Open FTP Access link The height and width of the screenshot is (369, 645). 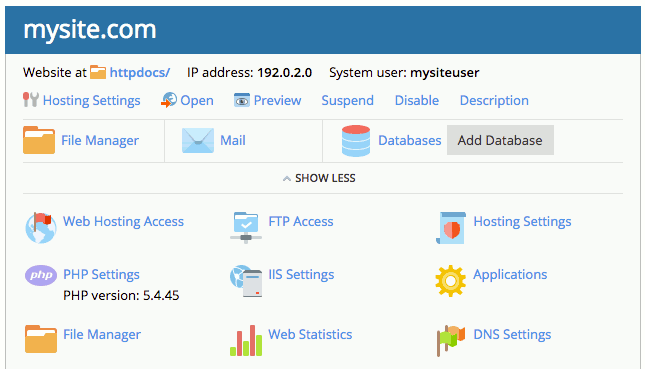pos(301,221)
